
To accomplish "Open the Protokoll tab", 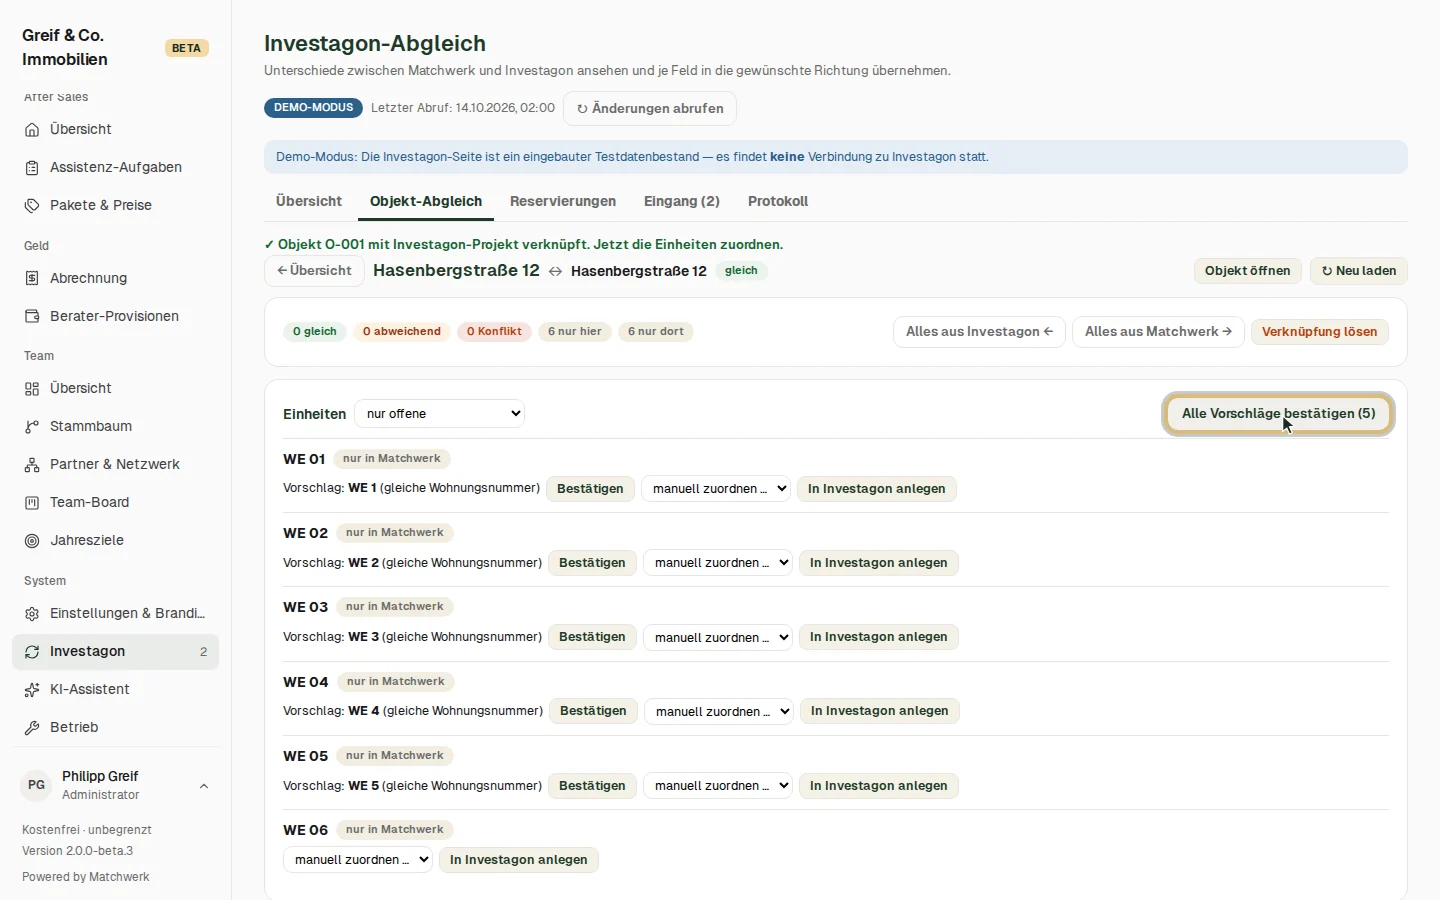I will (x=778, y=201).
